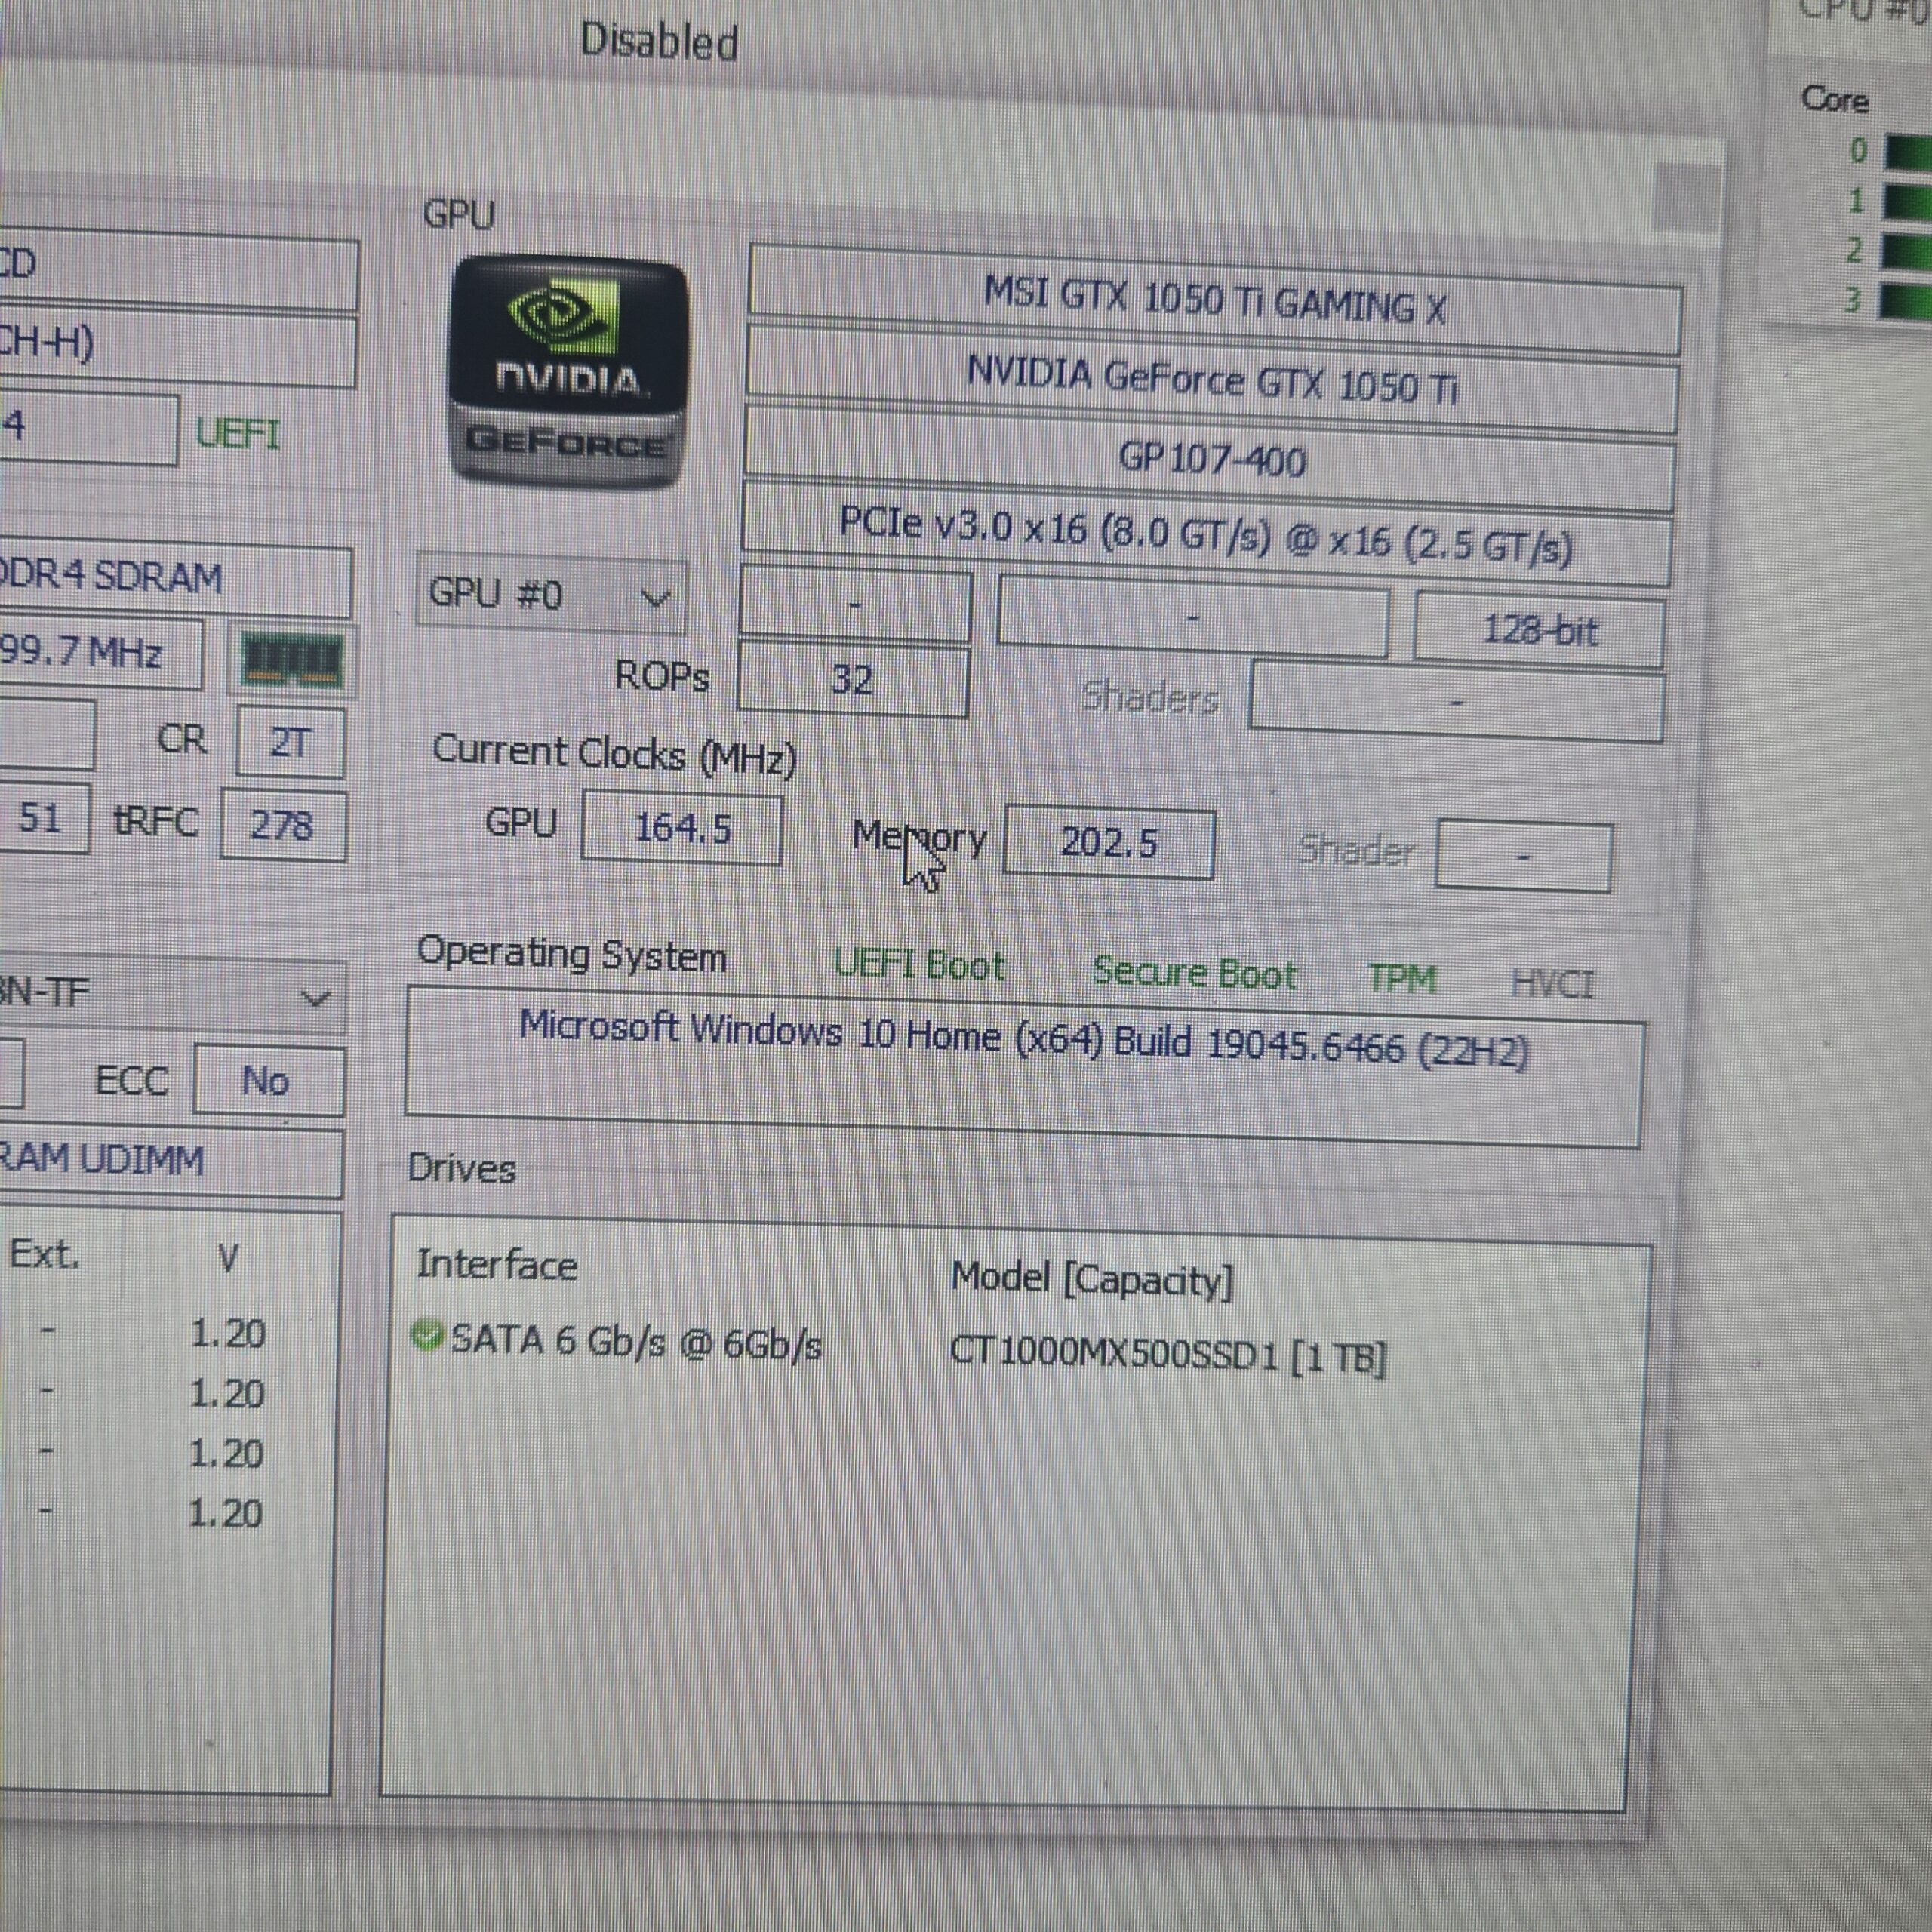This screenshot has height=1932, width=1932.
Task: Click the Drives section label
Action: [462, 1168]
